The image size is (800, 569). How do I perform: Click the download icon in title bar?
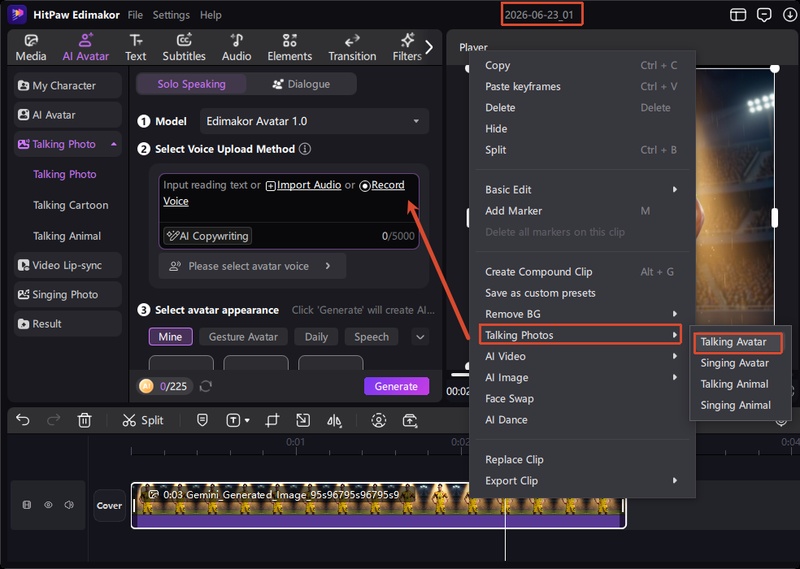[790, 15]
